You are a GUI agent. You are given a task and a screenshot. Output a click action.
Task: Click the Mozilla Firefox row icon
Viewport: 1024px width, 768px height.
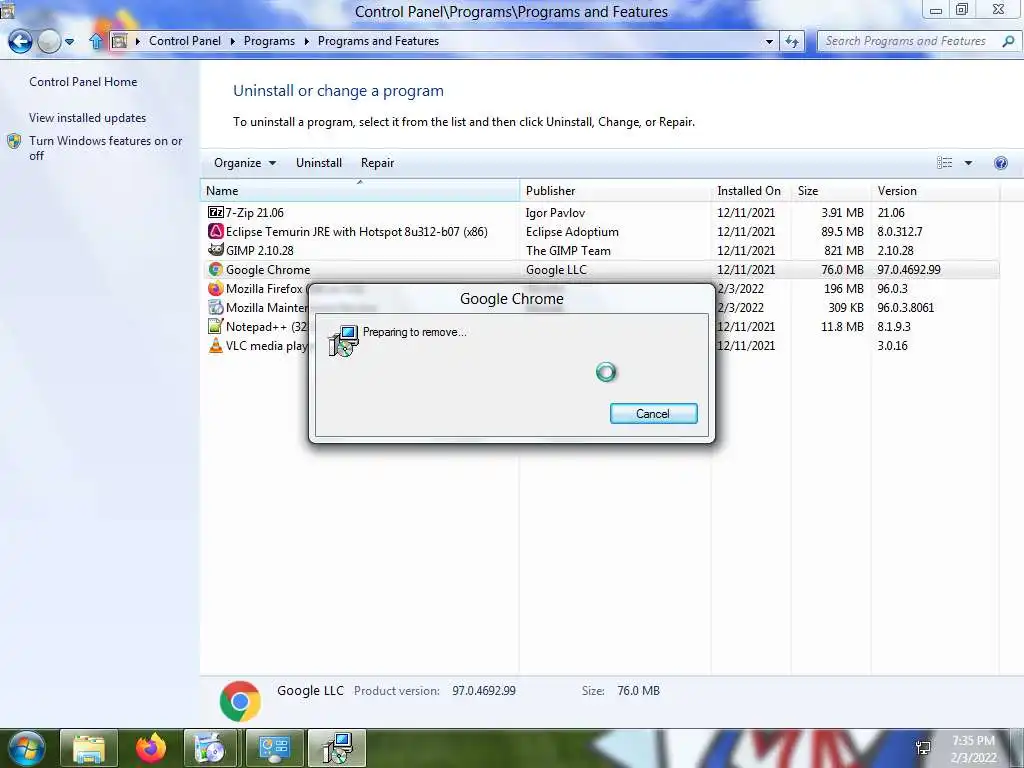click(x=216, y=288)
